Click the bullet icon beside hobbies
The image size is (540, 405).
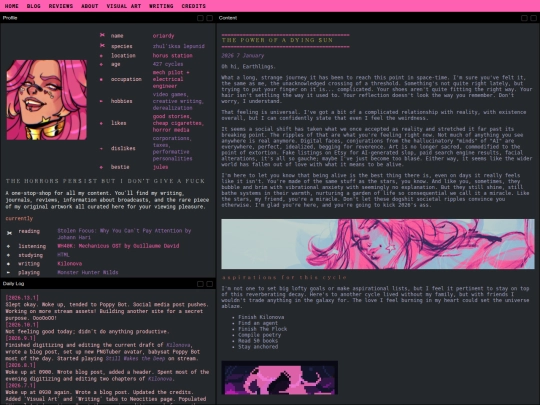click(101, 101)
